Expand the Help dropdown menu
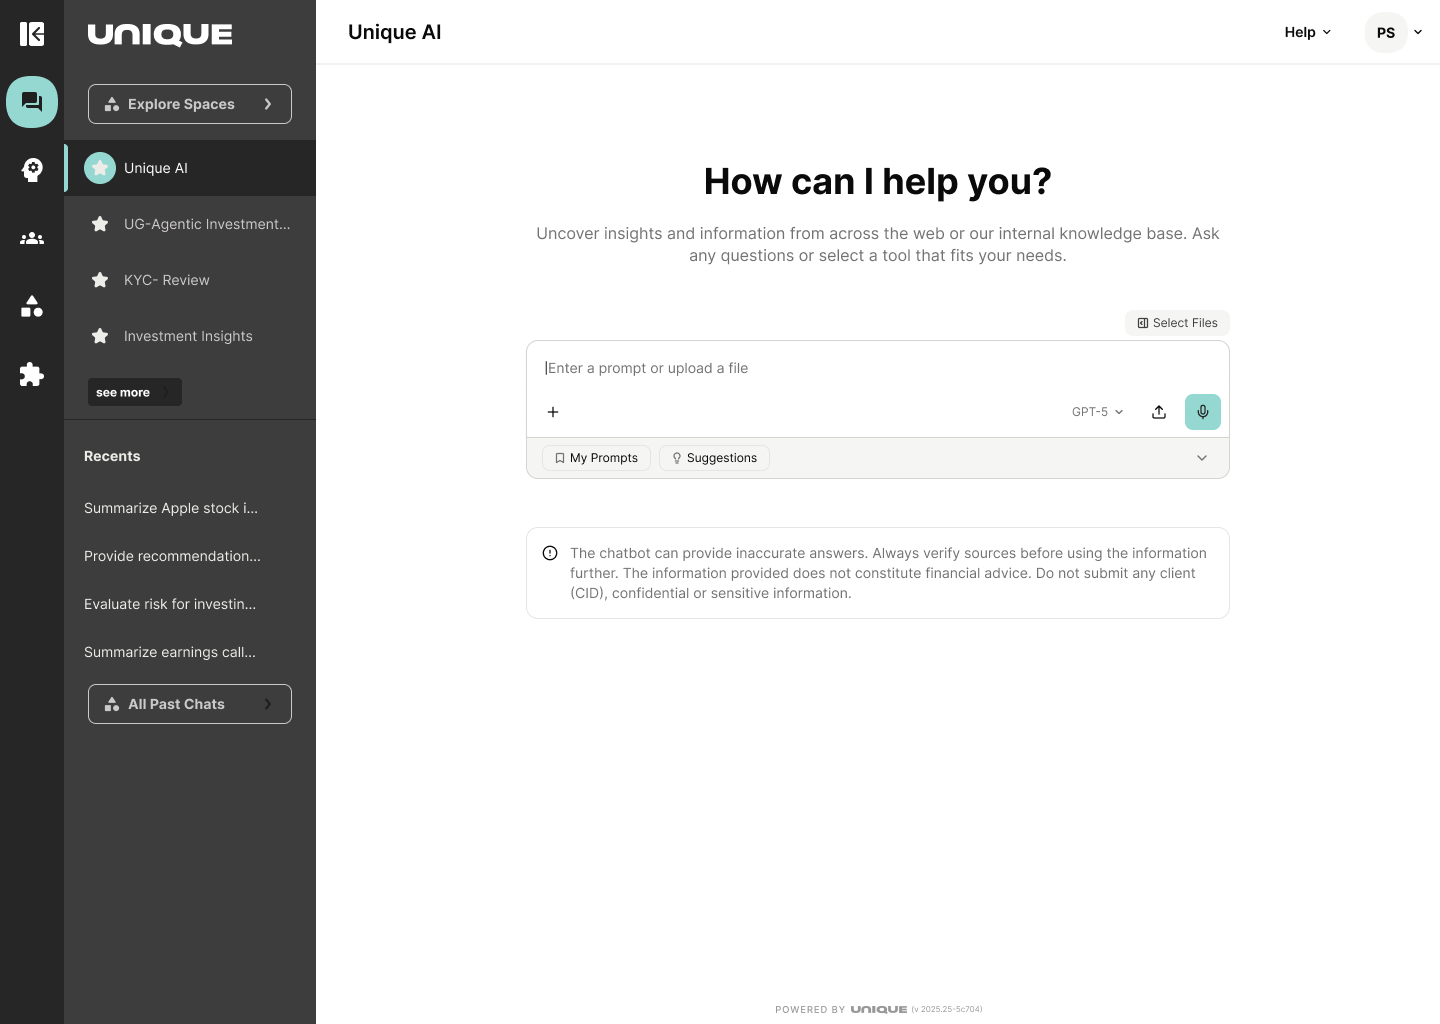 pyautogui.click(x=1307, y=32)
